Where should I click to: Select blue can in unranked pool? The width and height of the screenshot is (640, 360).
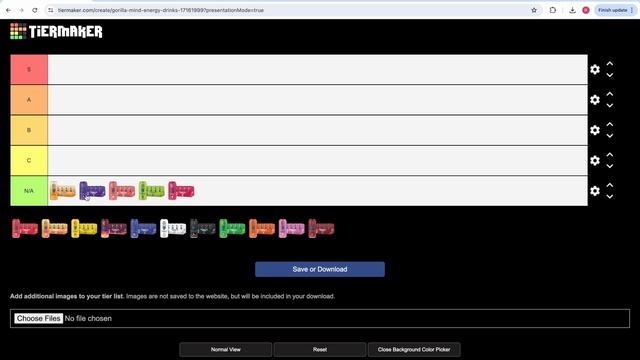tap(143, 228)
